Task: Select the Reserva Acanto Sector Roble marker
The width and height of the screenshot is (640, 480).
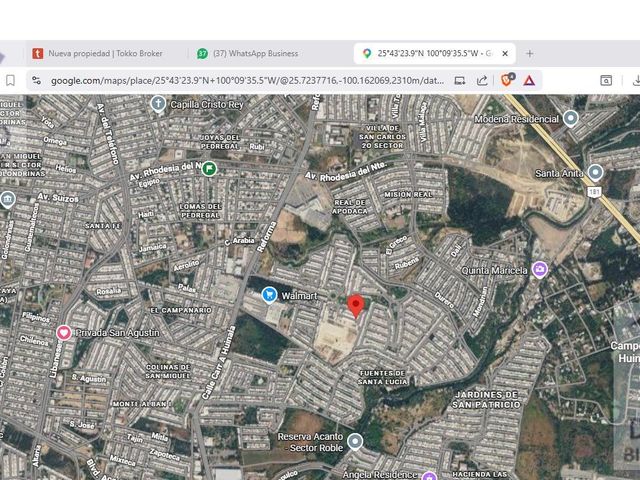Action: (355, 441)
